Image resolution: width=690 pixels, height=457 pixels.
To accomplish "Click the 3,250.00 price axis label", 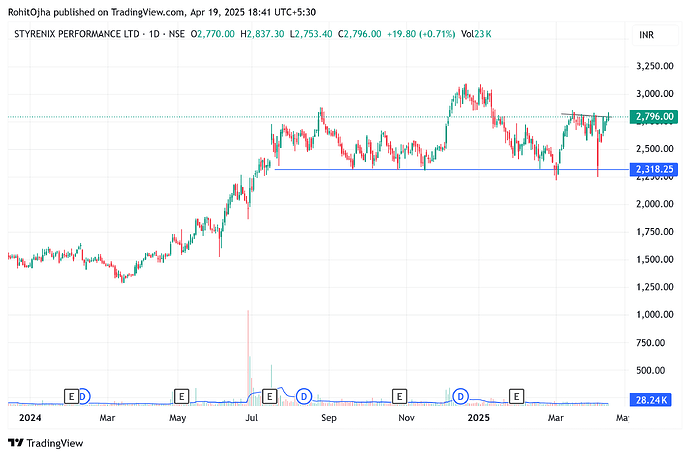I will pyautogui.click(x=655, y=66).
